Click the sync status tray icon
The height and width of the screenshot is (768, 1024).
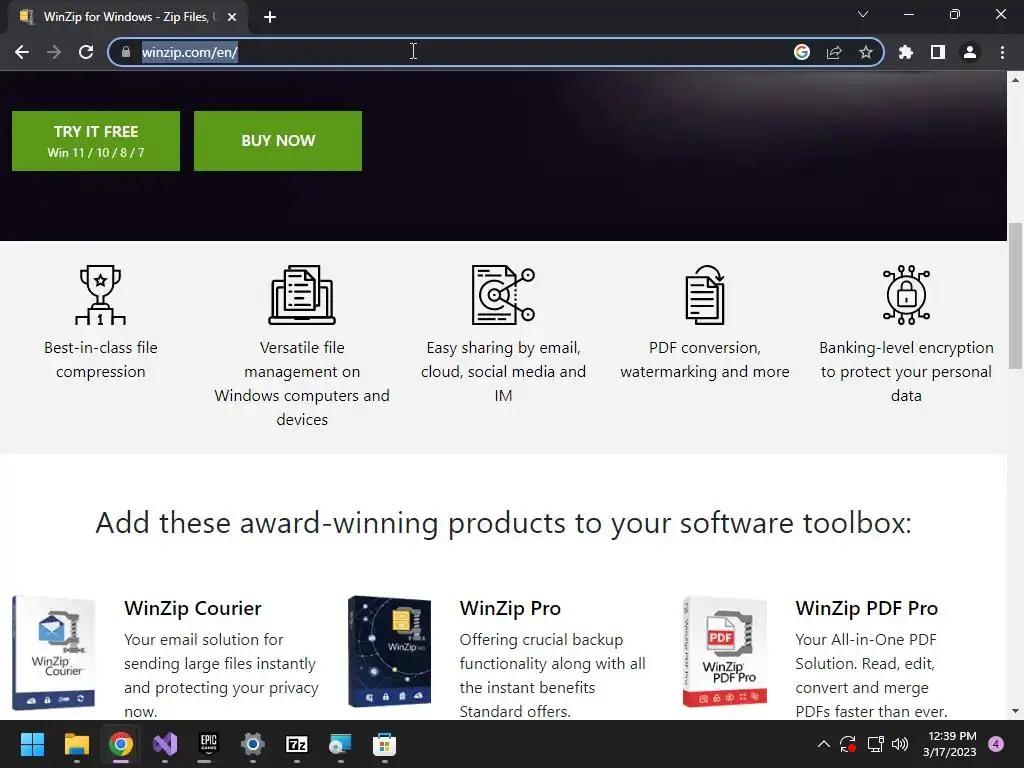coord(848,744)
